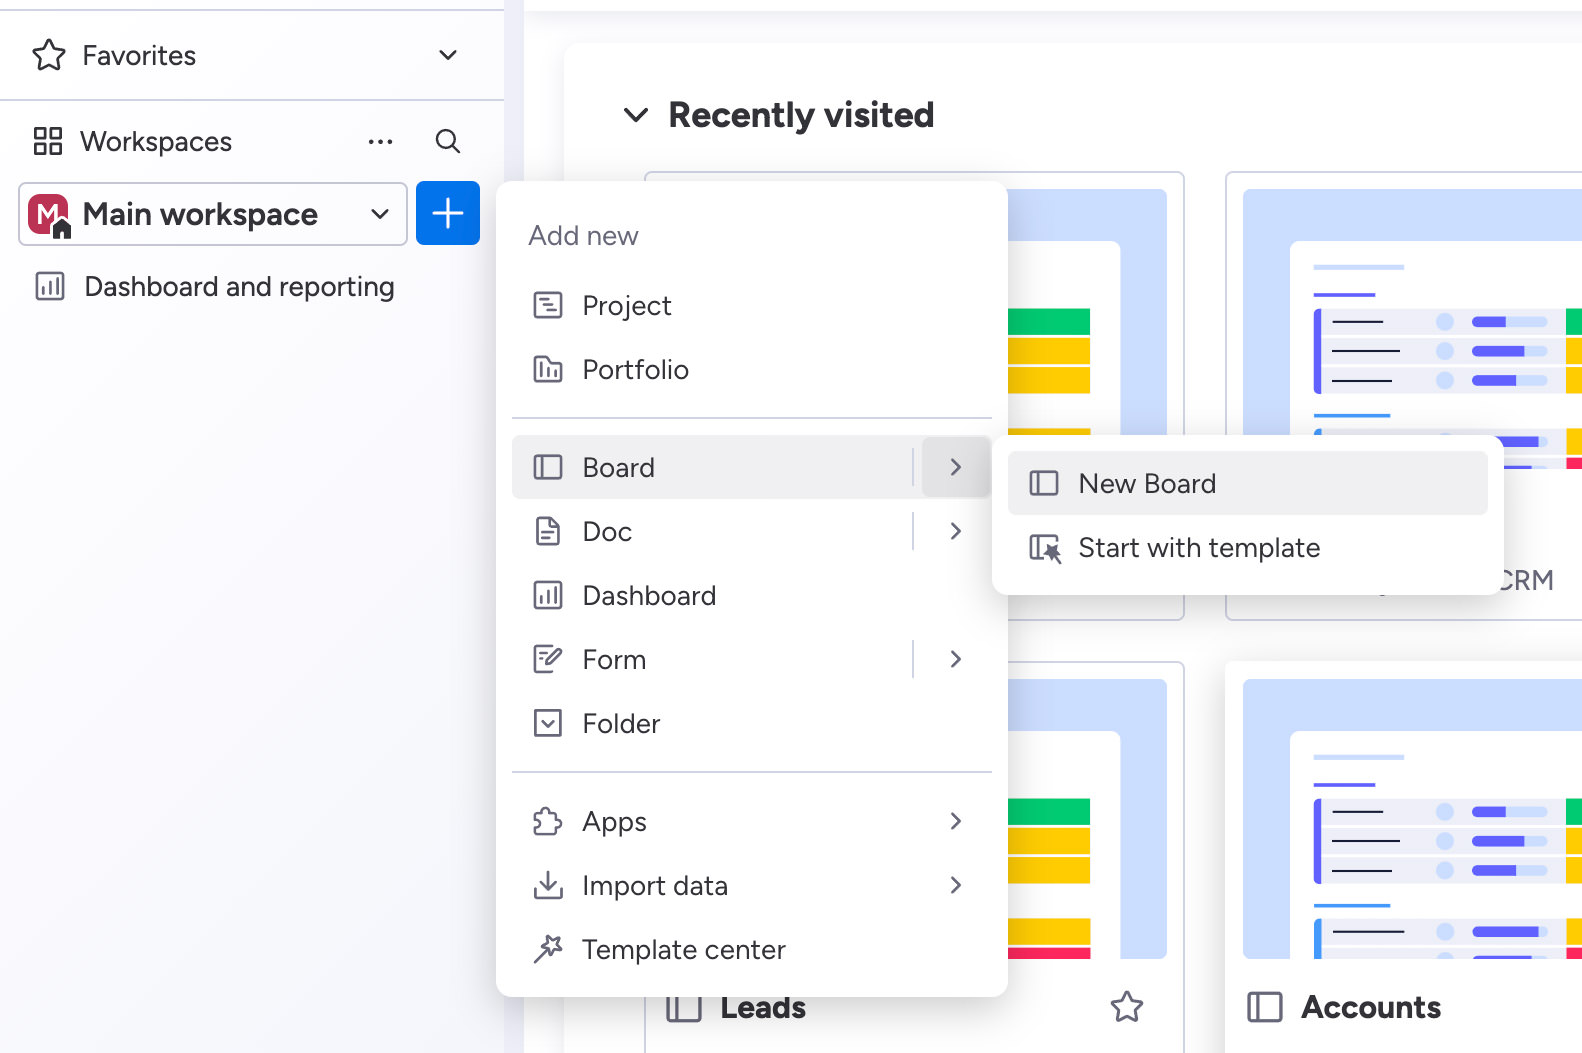Open the Main workspace dropdown
Image resolution: width=1582 pixels, height=1053 pixels.
click(213, 214)
